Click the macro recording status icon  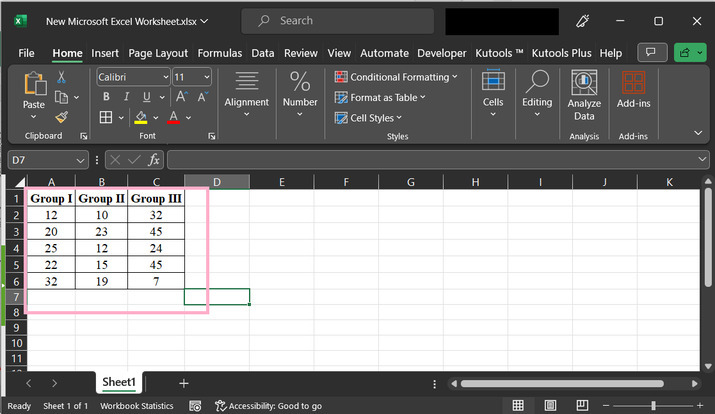(x=195, y=406)
